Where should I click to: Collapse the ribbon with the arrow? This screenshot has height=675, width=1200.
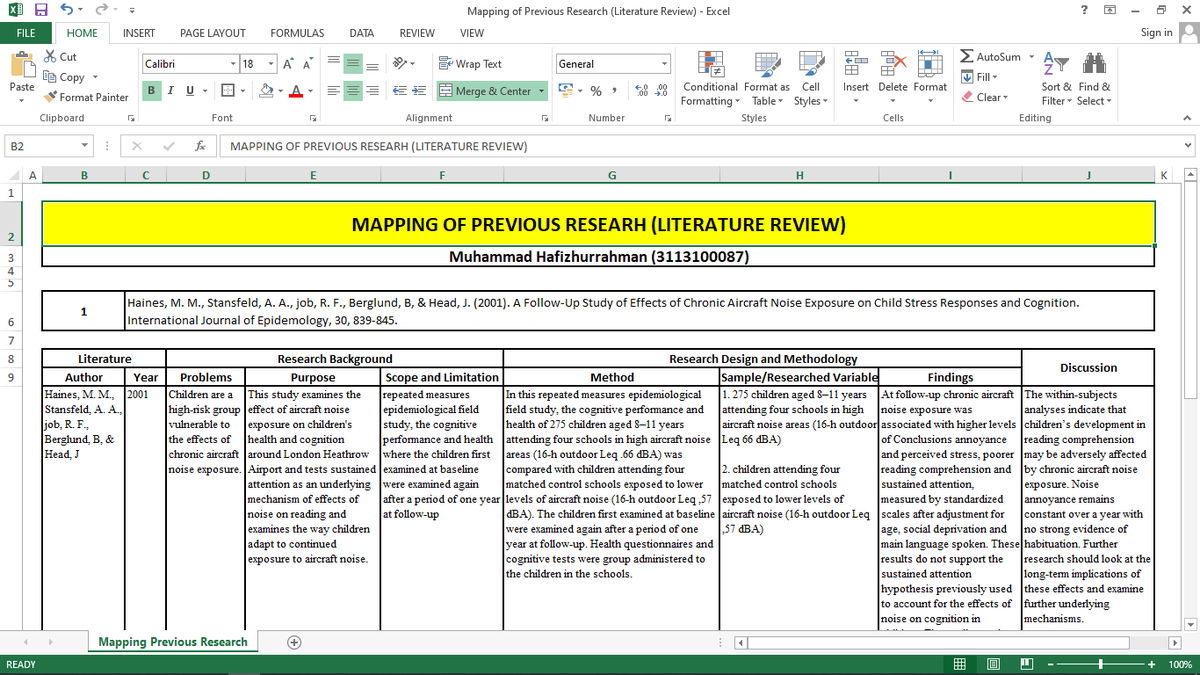pyautogui.click(x=1187, y=118)
